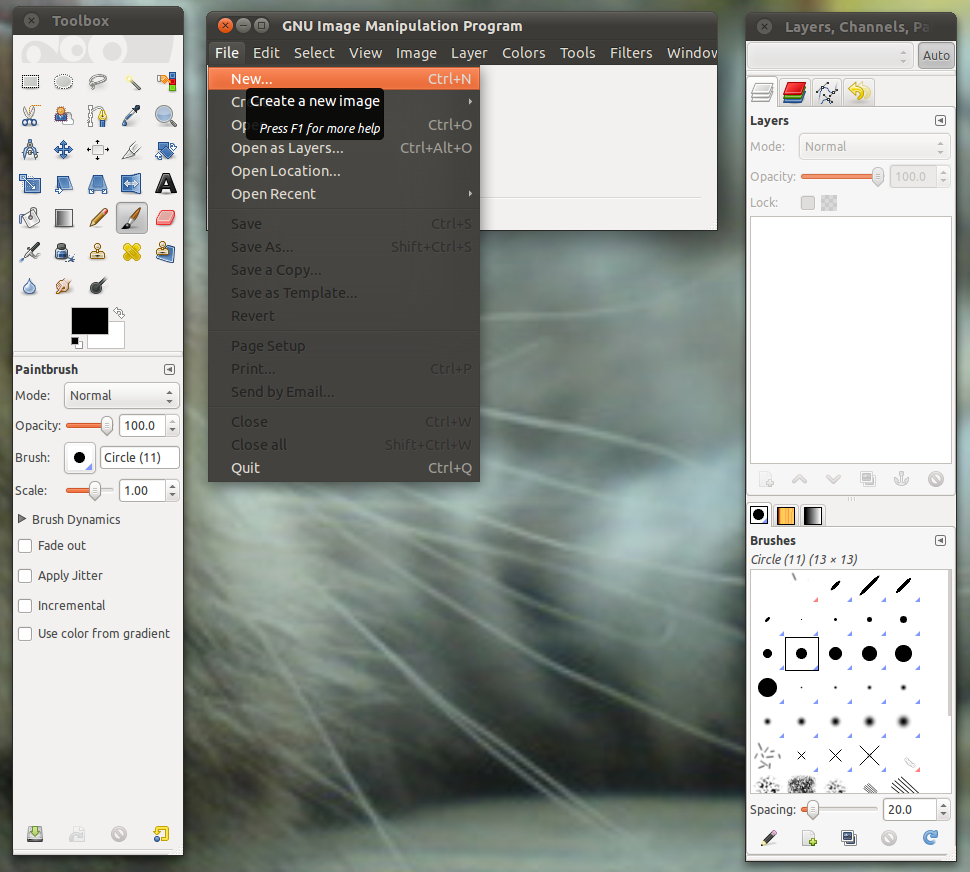This screenshot has height=872, width=970.
Task: Open the Filters menu
Action: tap(630, 53)
